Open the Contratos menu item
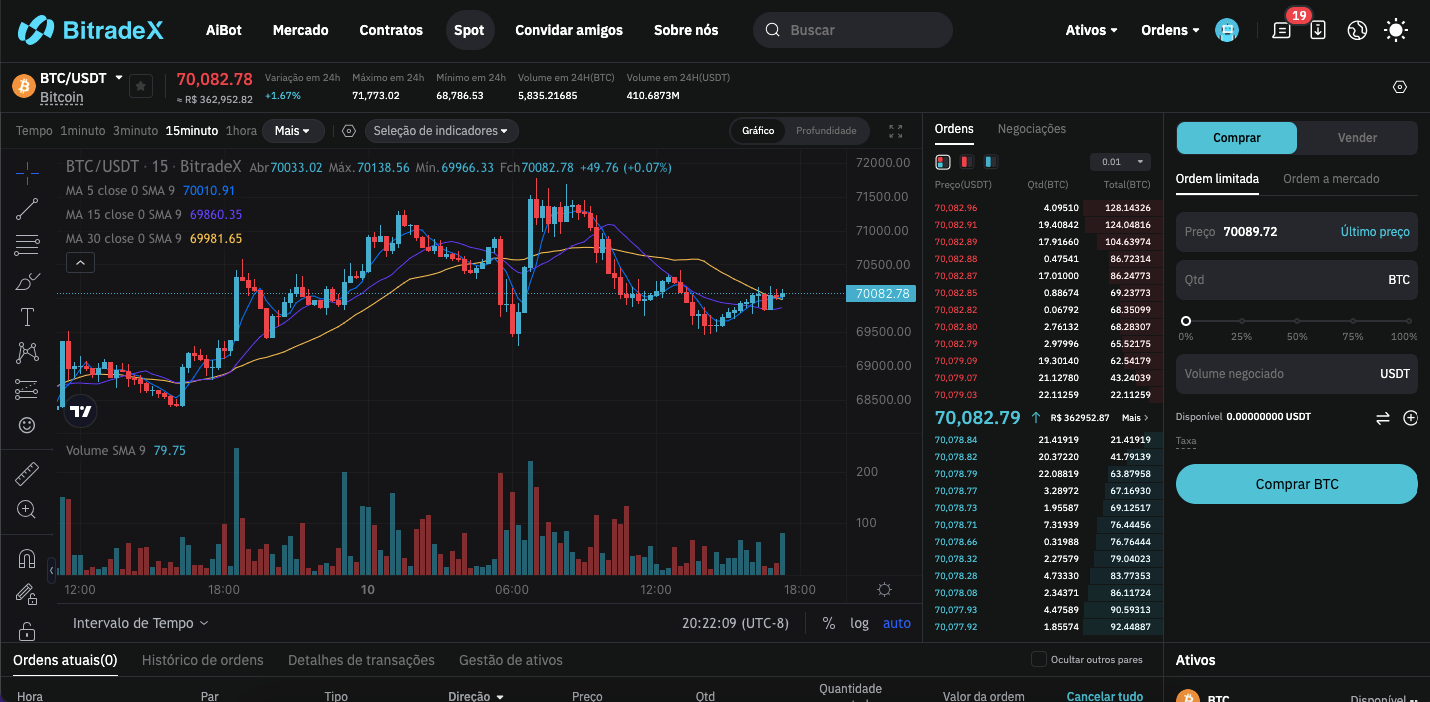The width and height of the screenshot is (1430, 702). 391,30
